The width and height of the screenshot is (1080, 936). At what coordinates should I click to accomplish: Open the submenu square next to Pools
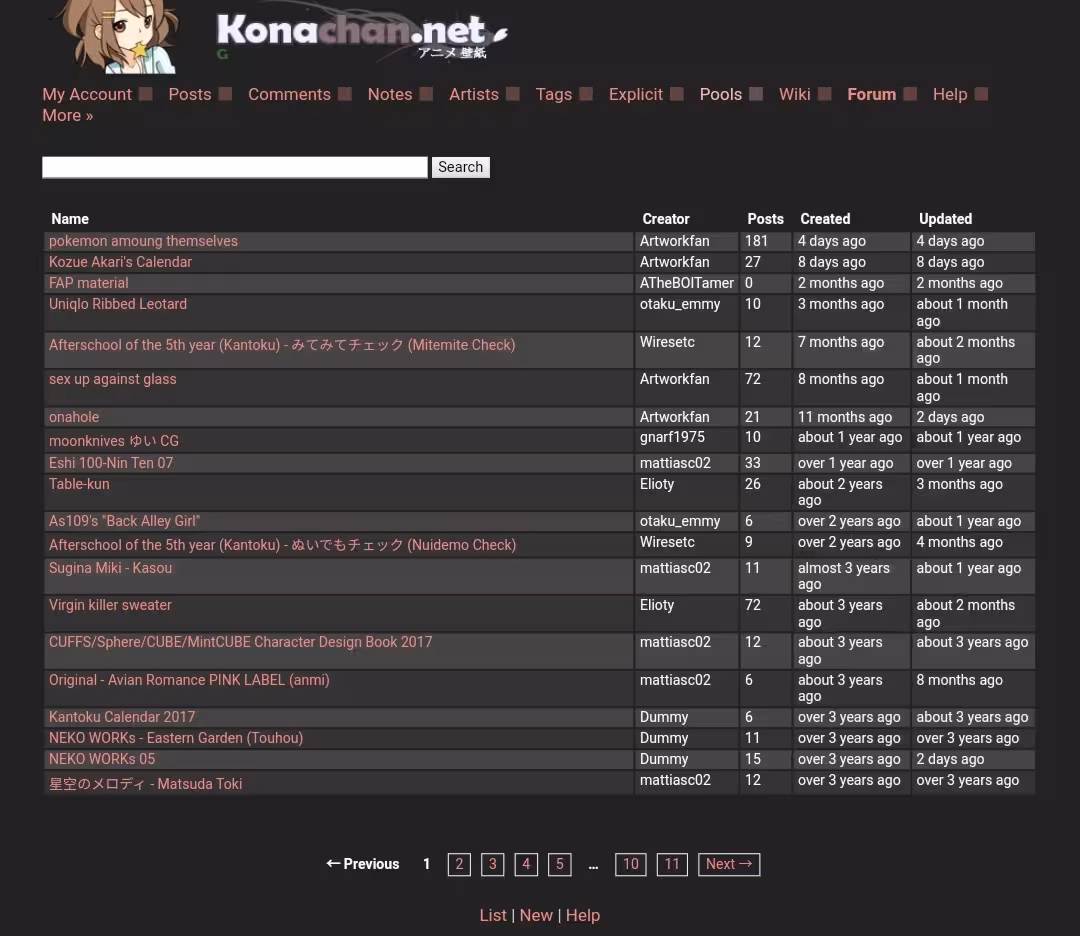(x=756, y=94)
